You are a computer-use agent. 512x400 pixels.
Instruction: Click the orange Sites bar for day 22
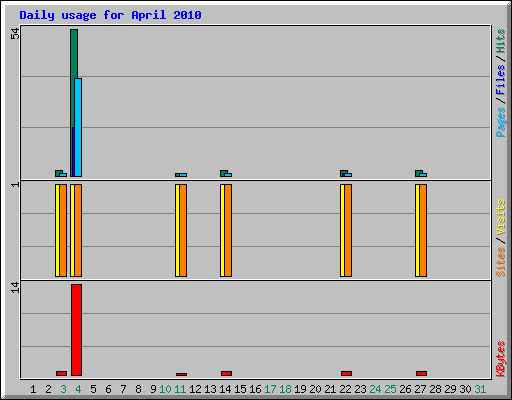pos(348,230)
